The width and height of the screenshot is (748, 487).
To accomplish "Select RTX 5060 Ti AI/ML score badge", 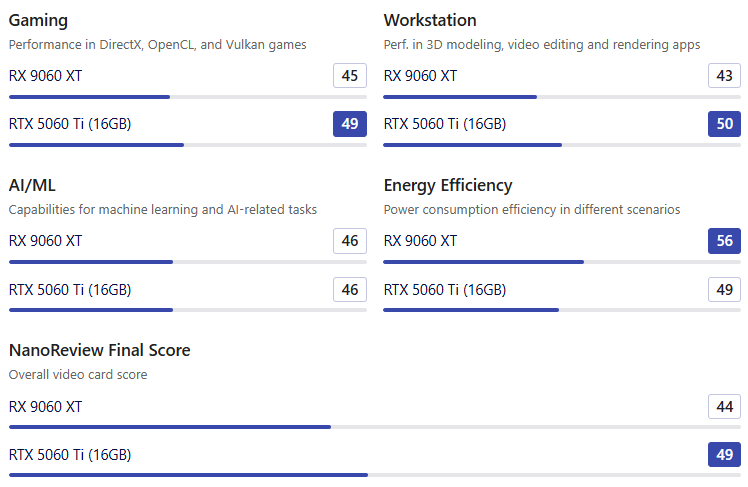I will (350, 290).
